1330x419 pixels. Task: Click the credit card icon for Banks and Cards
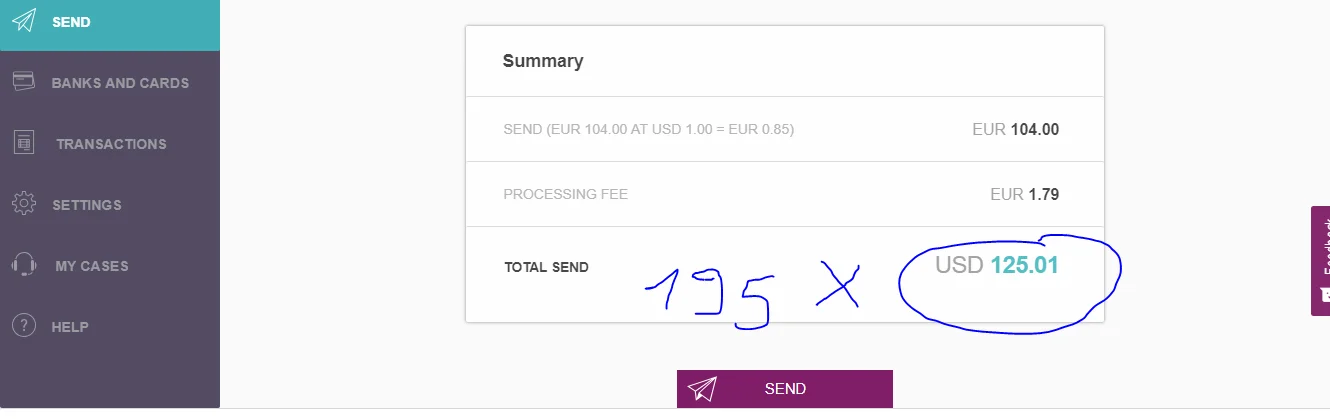(24, 82)
